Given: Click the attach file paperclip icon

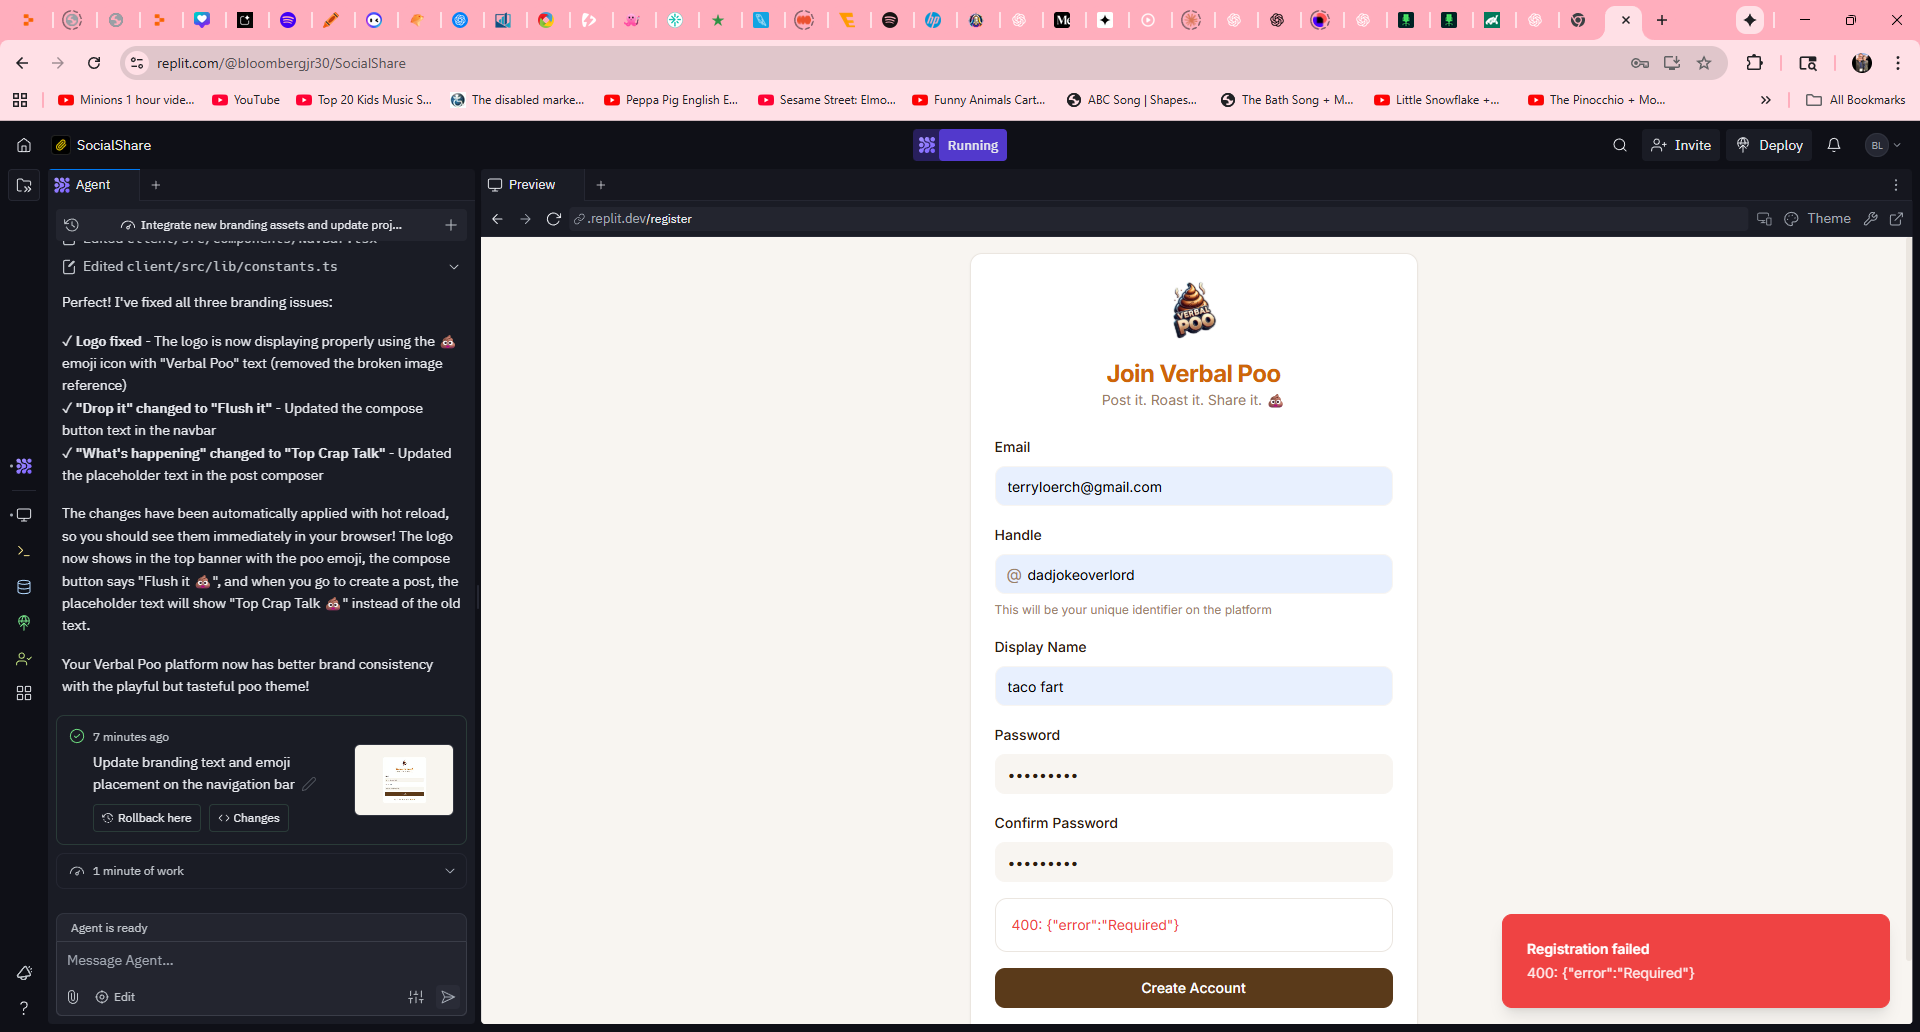Looking at the screenshot, I should pyautogui.click(x=73, y=997).
